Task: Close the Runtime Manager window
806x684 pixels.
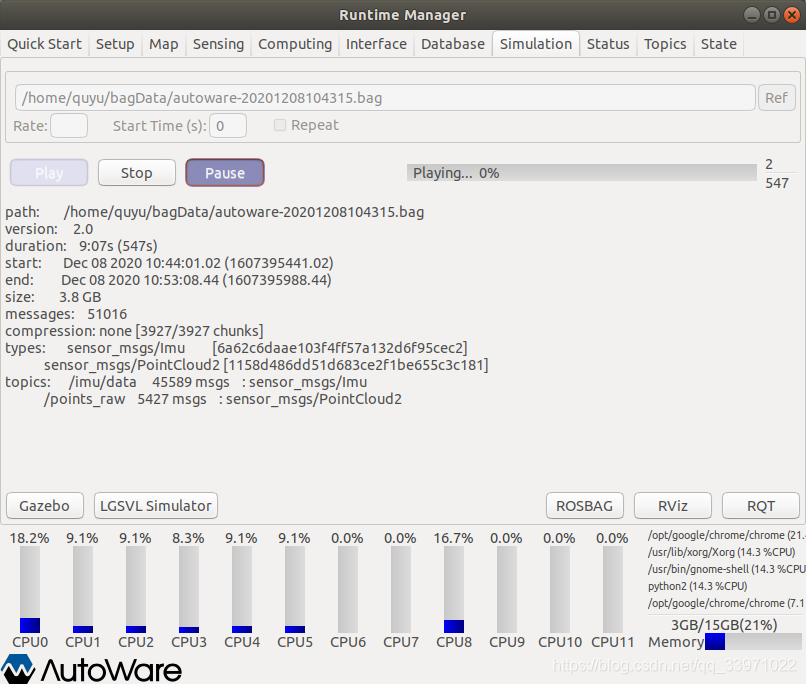Action: pyautogui.click(x=792, y=15)
